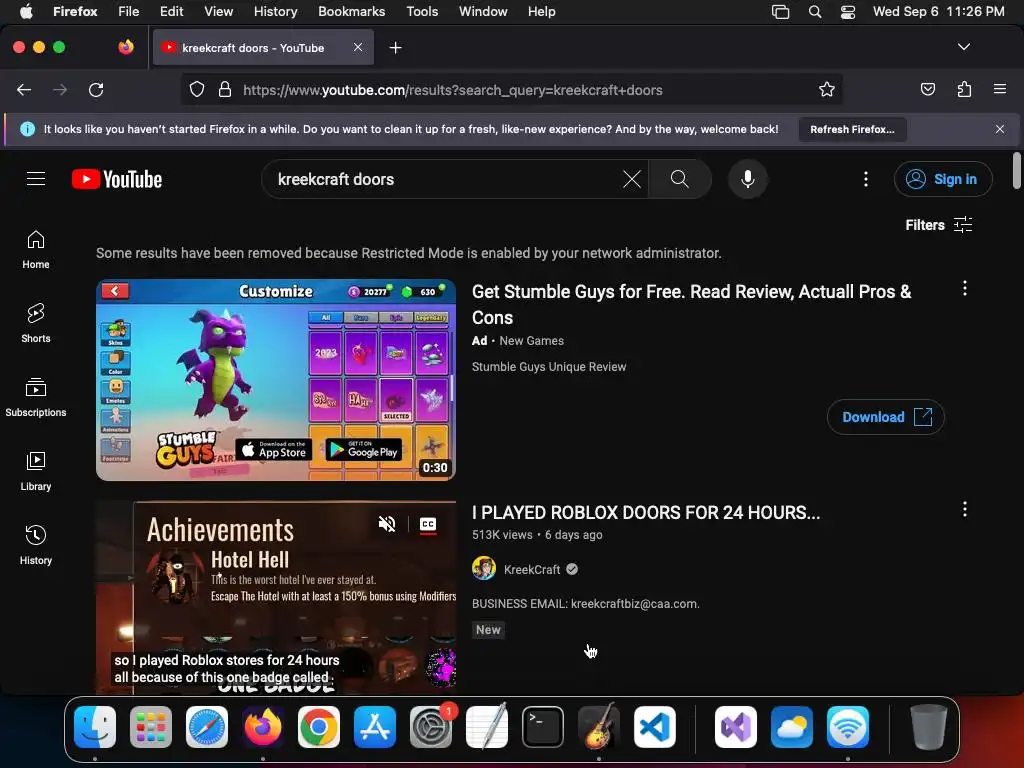This screenshot has height=768, width=1024.
Task: Click the Sign in button
Action: [943, 179]
